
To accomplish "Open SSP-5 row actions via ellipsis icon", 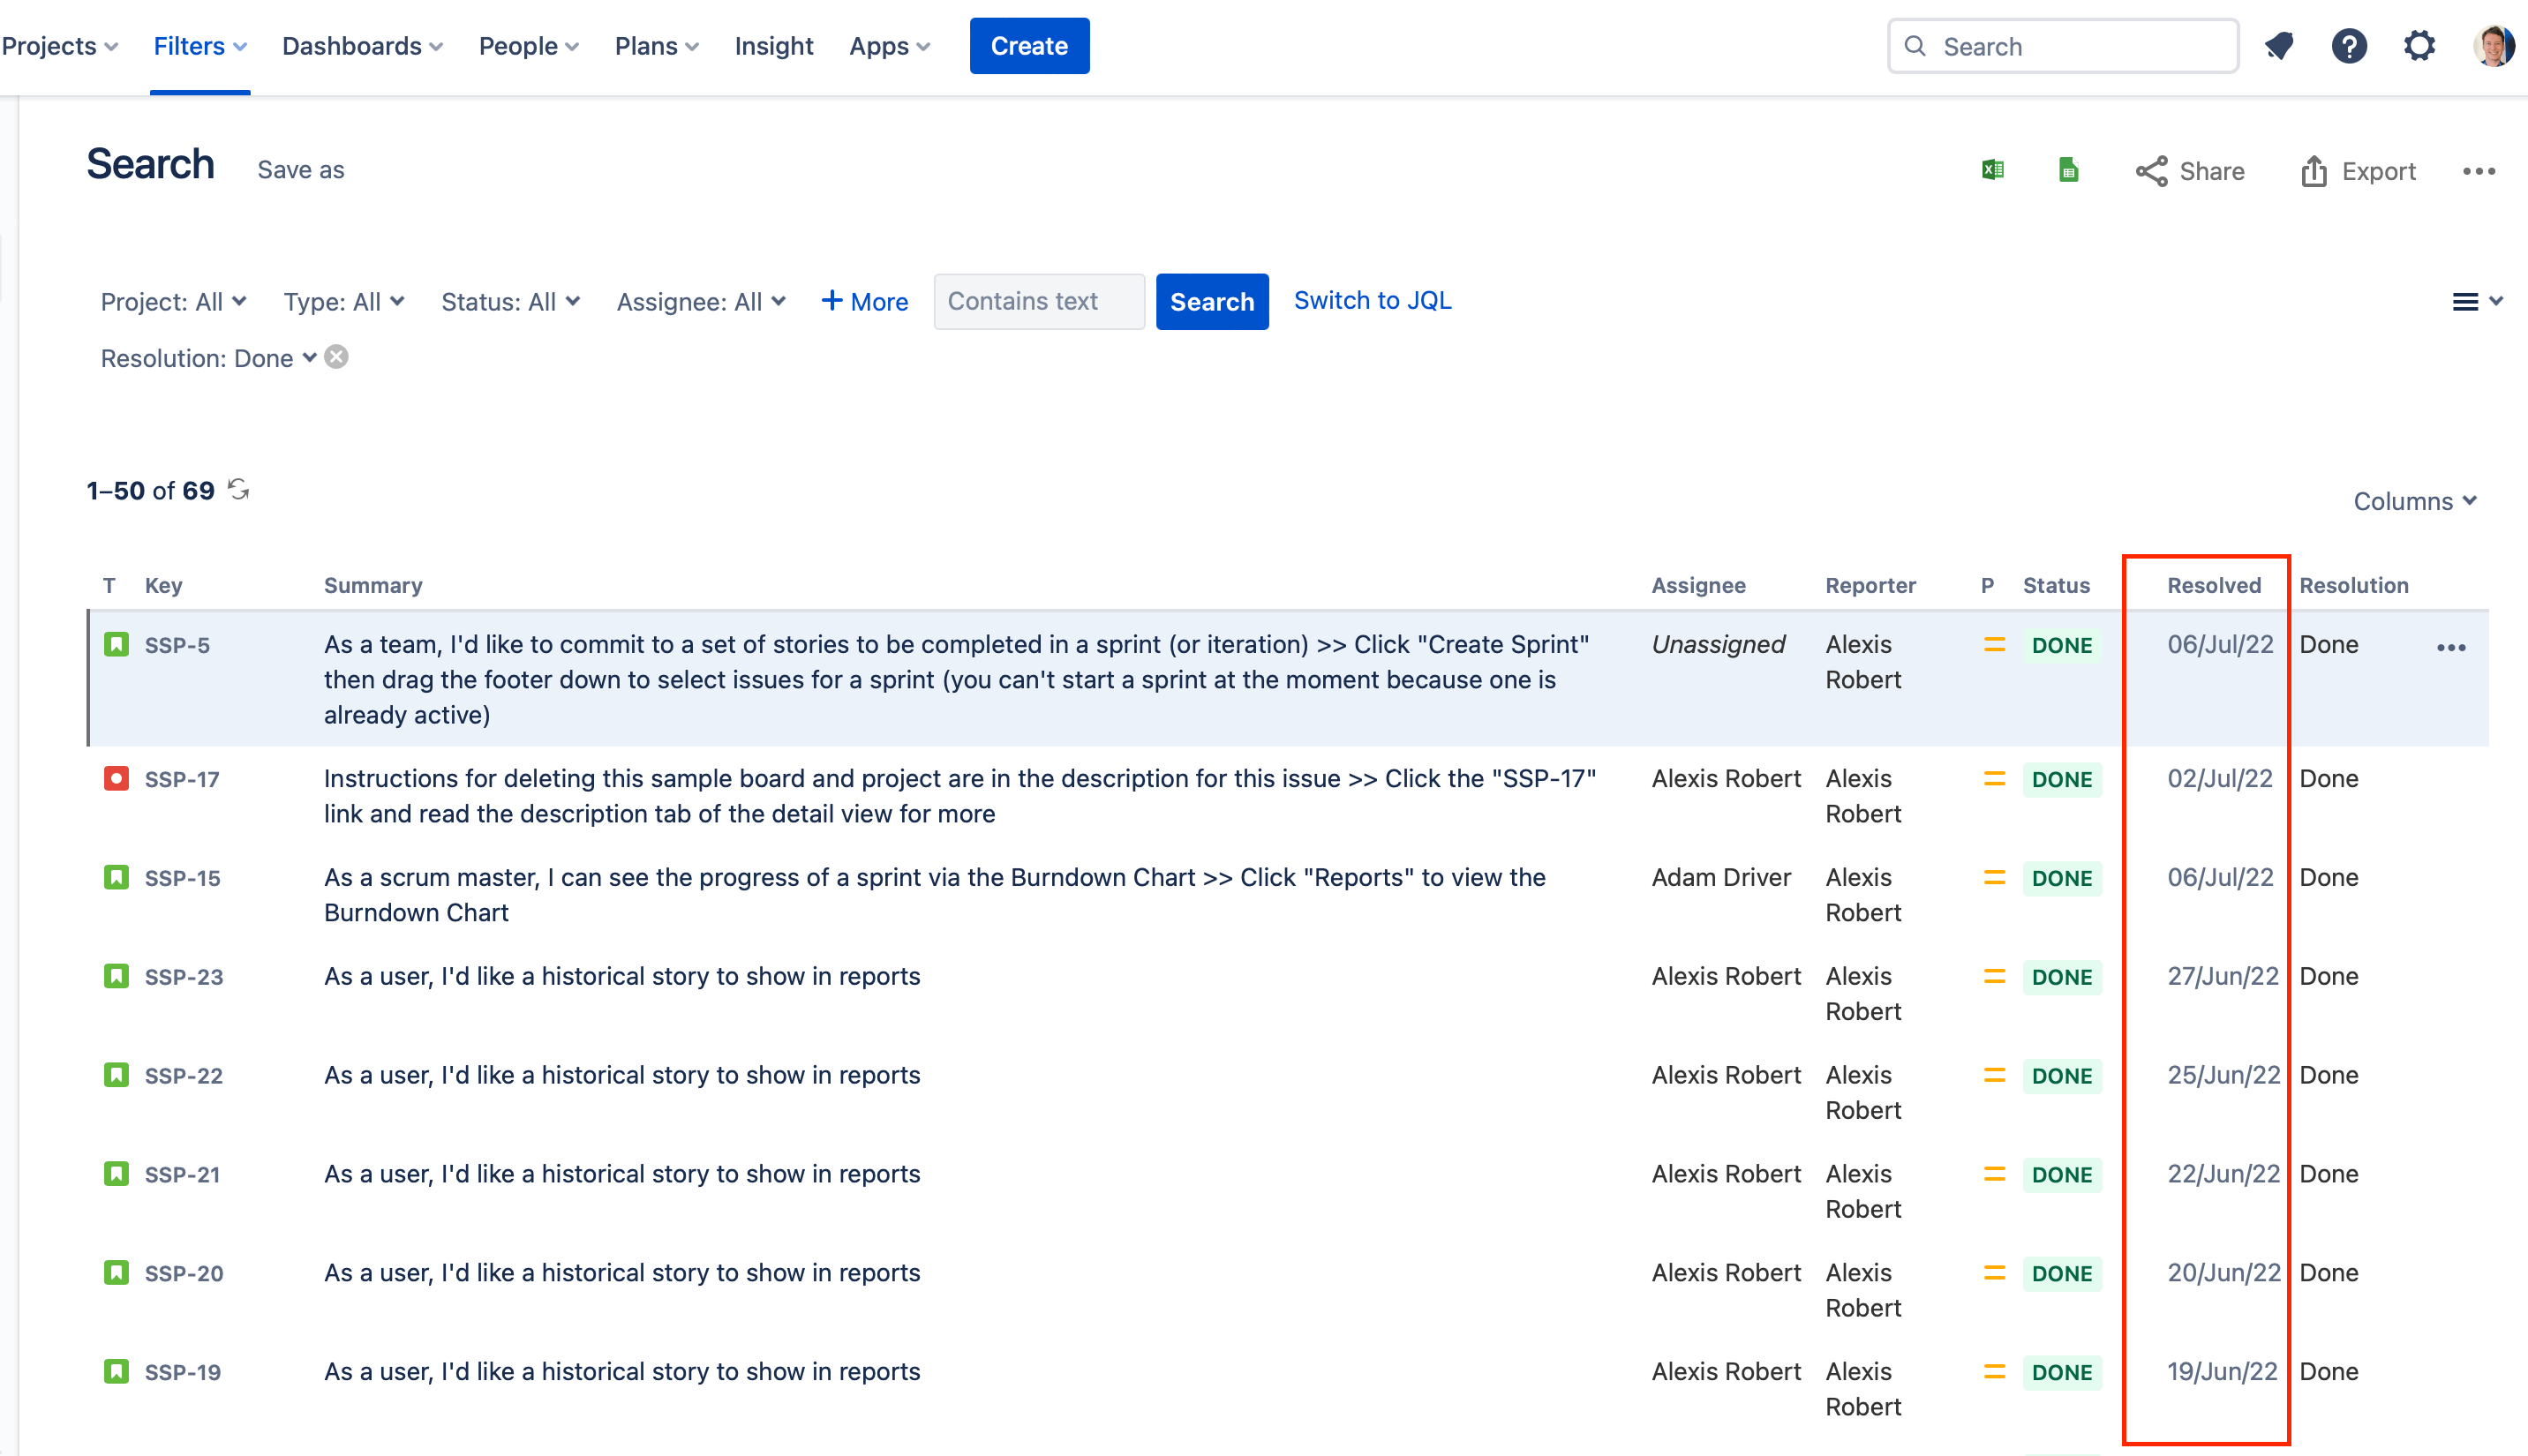I will click(2451, 646).
